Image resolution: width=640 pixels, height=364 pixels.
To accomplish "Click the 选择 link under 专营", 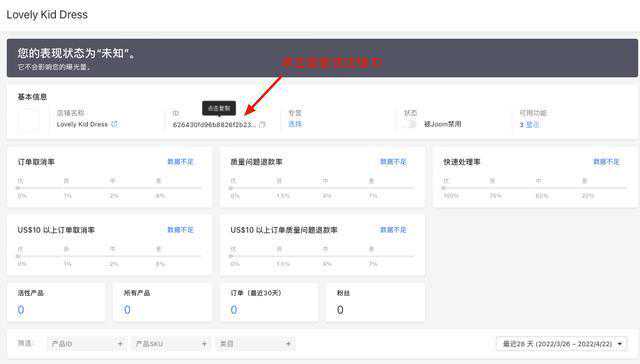I will click(295, 124).
